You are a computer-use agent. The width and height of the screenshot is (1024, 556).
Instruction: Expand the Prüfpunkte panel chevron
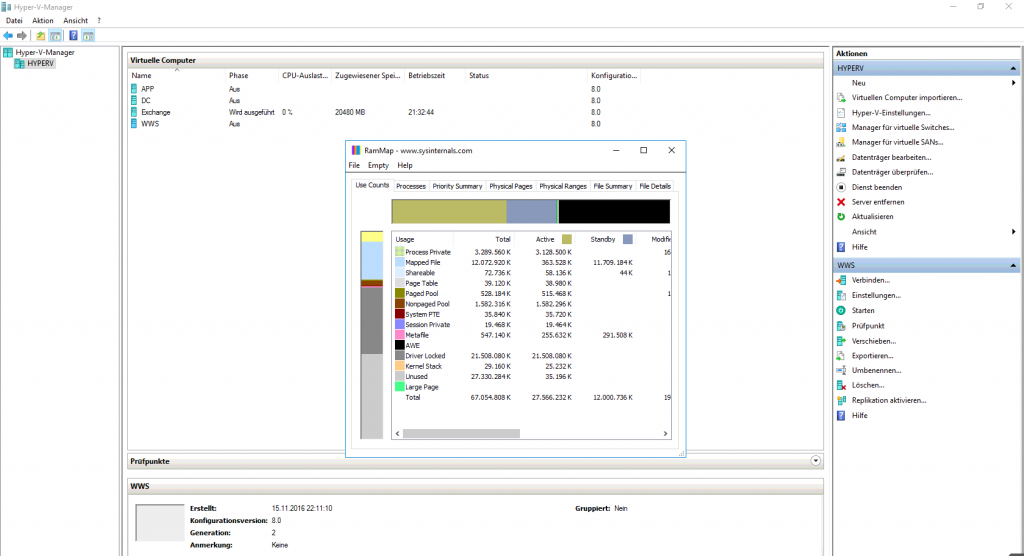click(816, 461)
